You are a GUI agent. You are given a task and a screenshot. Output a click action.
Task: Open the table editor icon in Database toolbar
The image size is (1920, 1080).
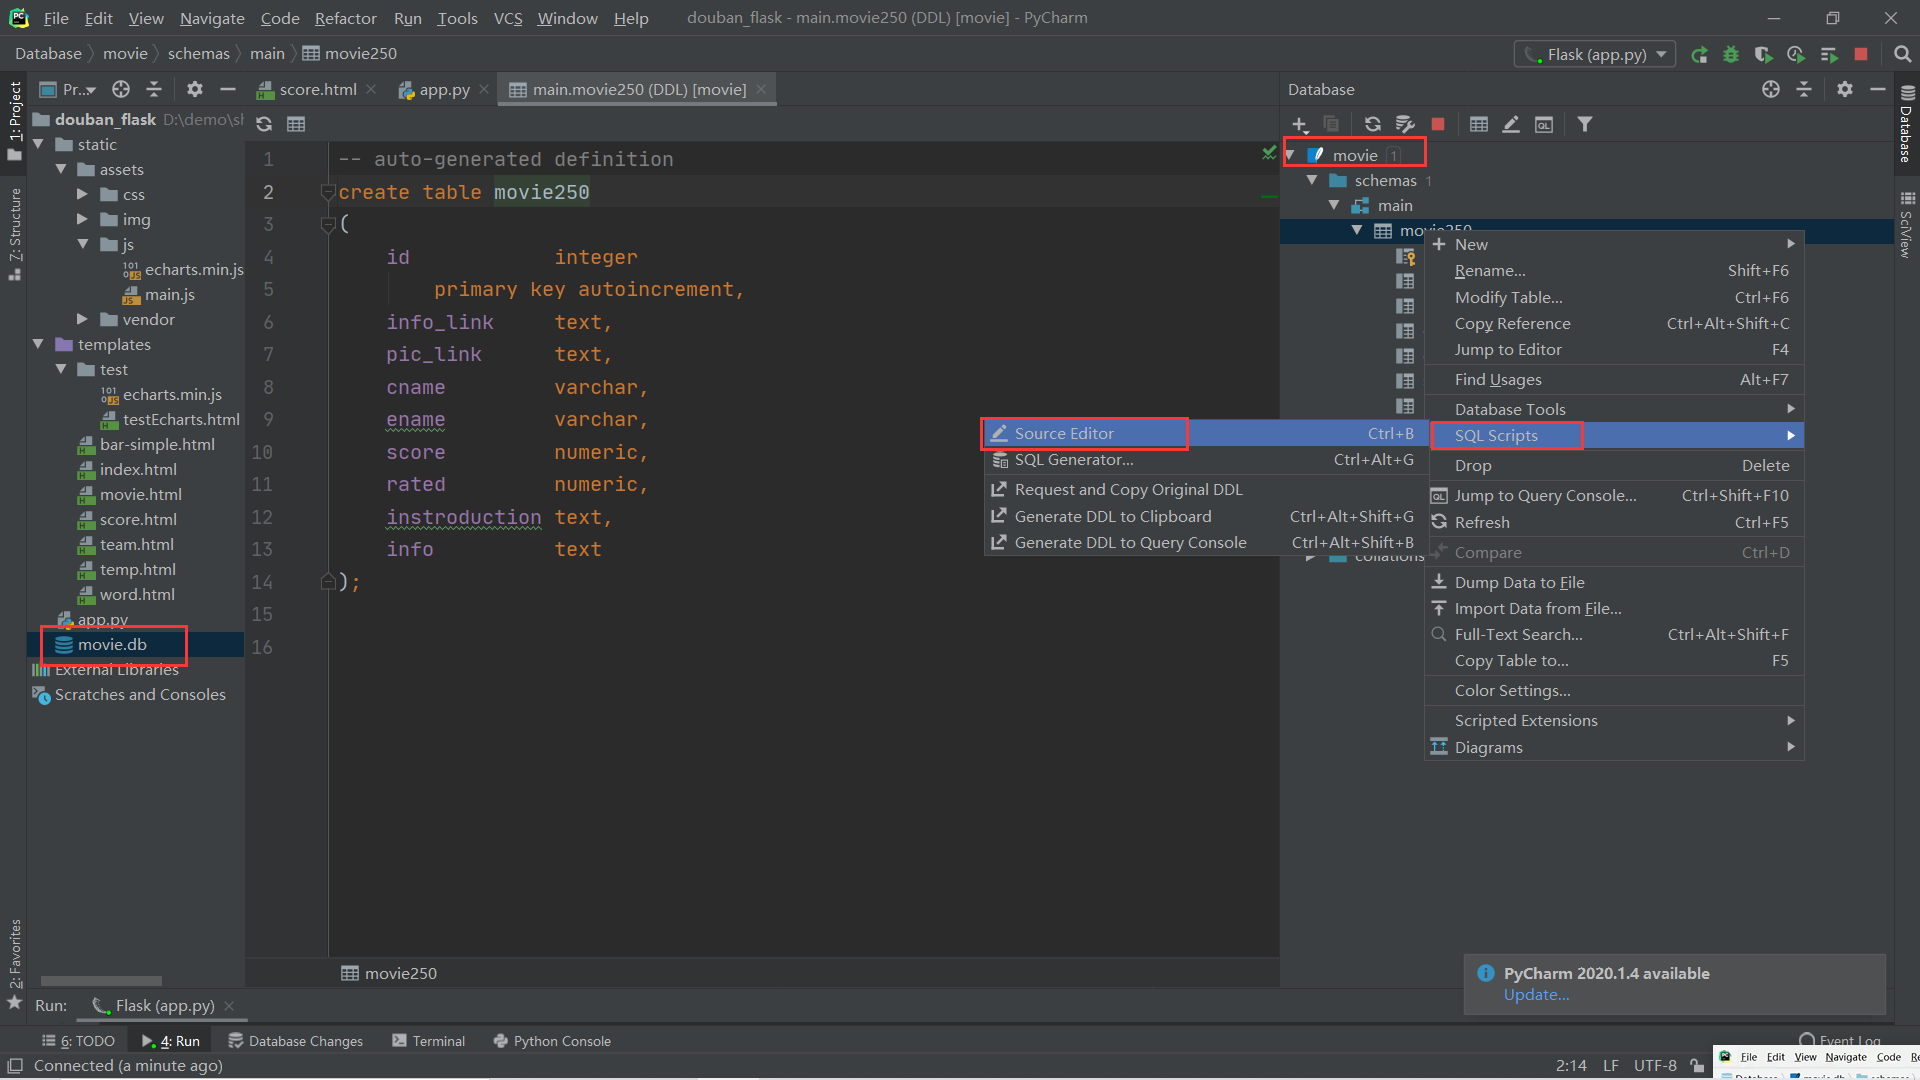pyautogui.click(x=1479, y=124)
